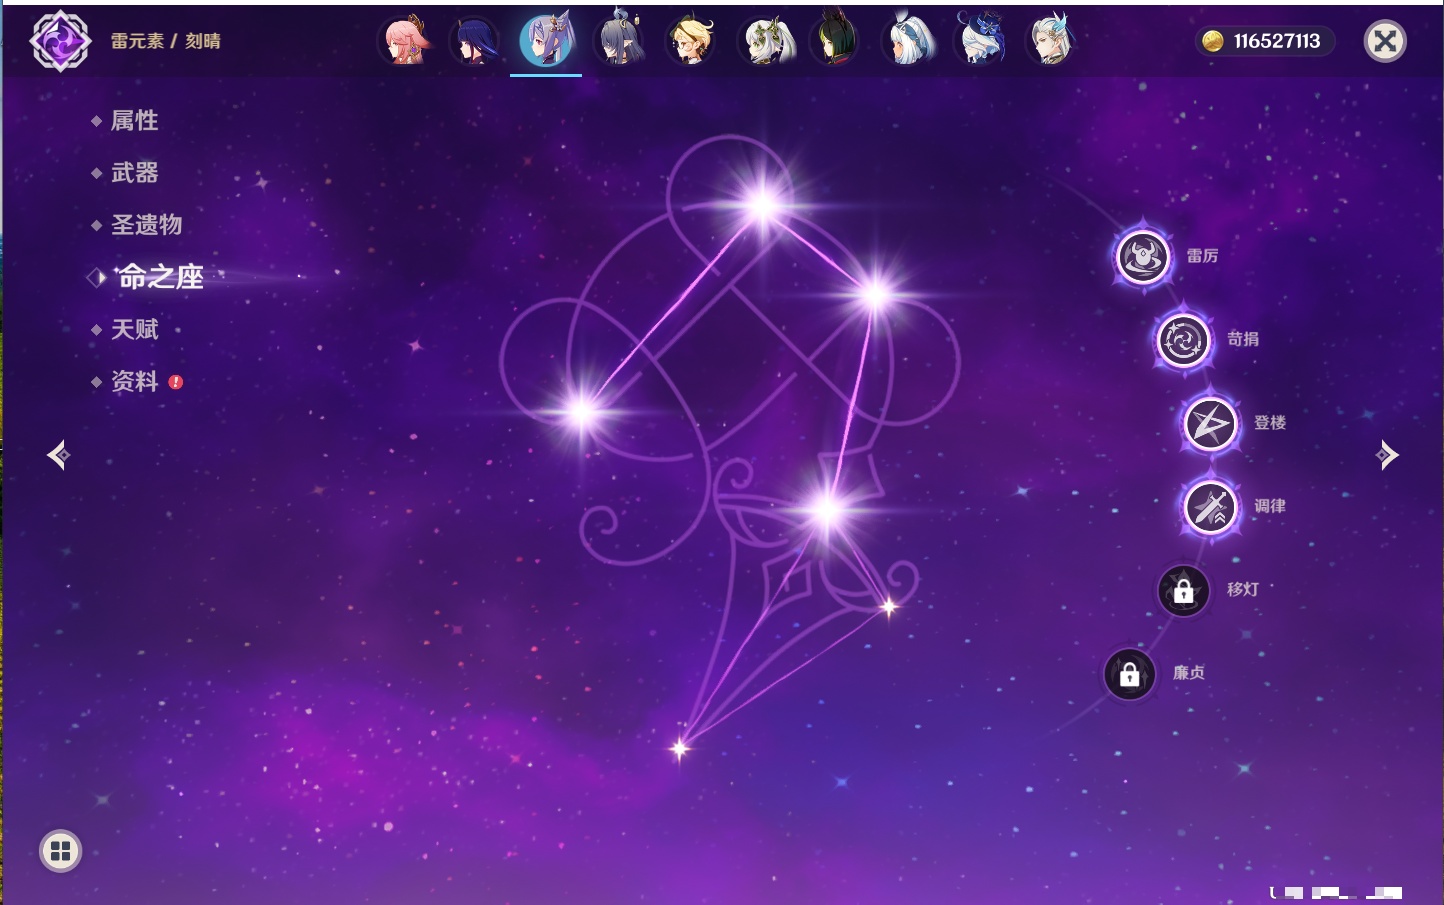The height and width of the screenshot is (905, 1444).
Task: Open the 调律 constellation node icon
Action: 1211,507
